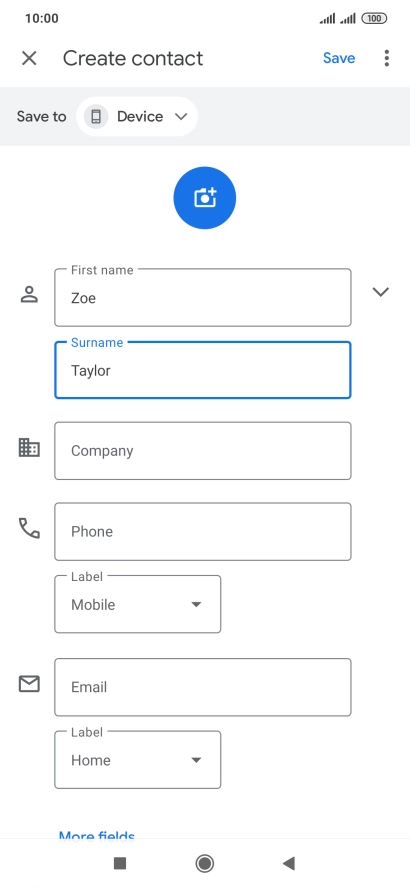The image size is (410, 888).
Task: Close the Create contact screen
Action: 29,58
